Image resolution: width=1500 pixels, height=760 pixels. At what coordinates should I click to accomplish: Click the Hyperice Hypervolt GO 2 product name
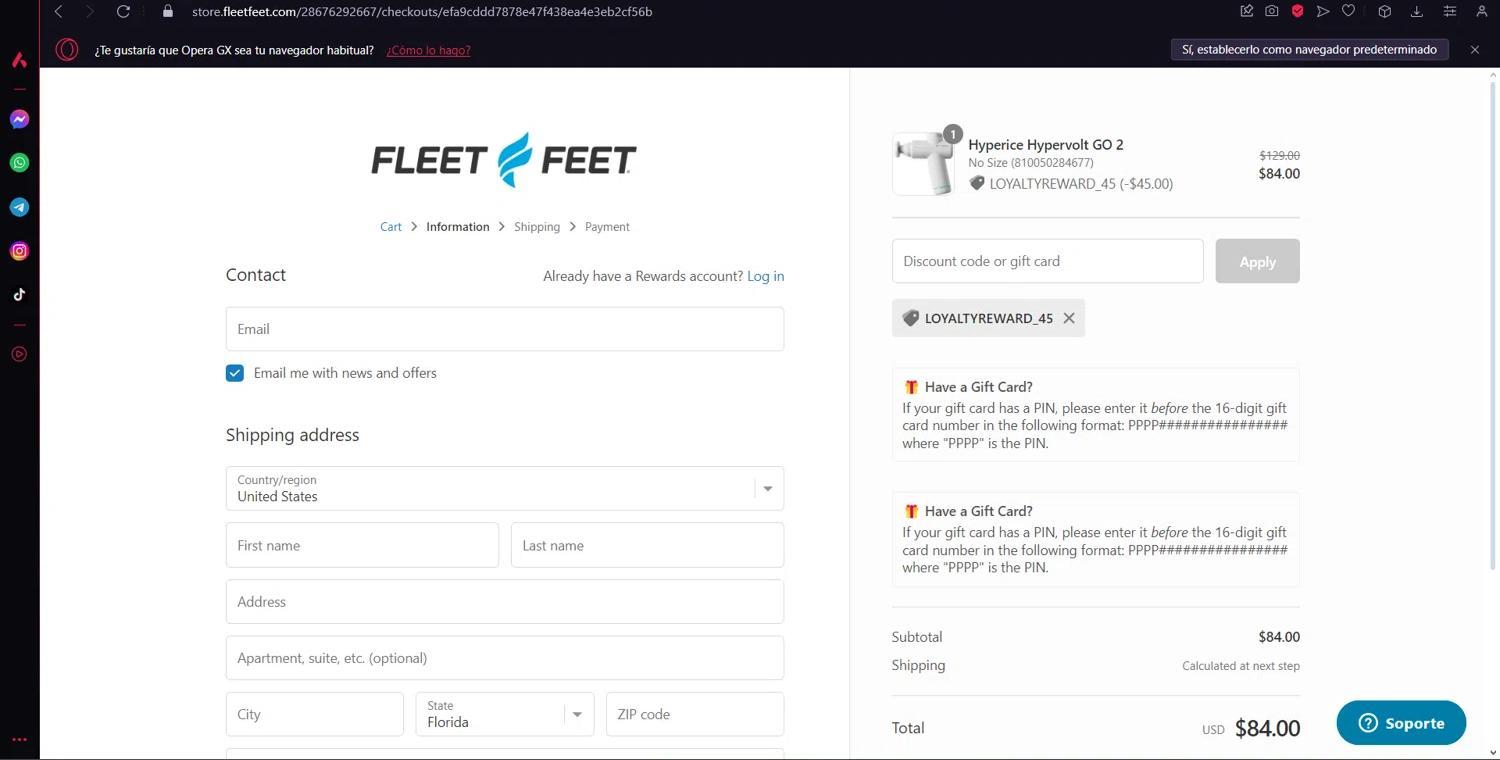(x=1045, y=144)
